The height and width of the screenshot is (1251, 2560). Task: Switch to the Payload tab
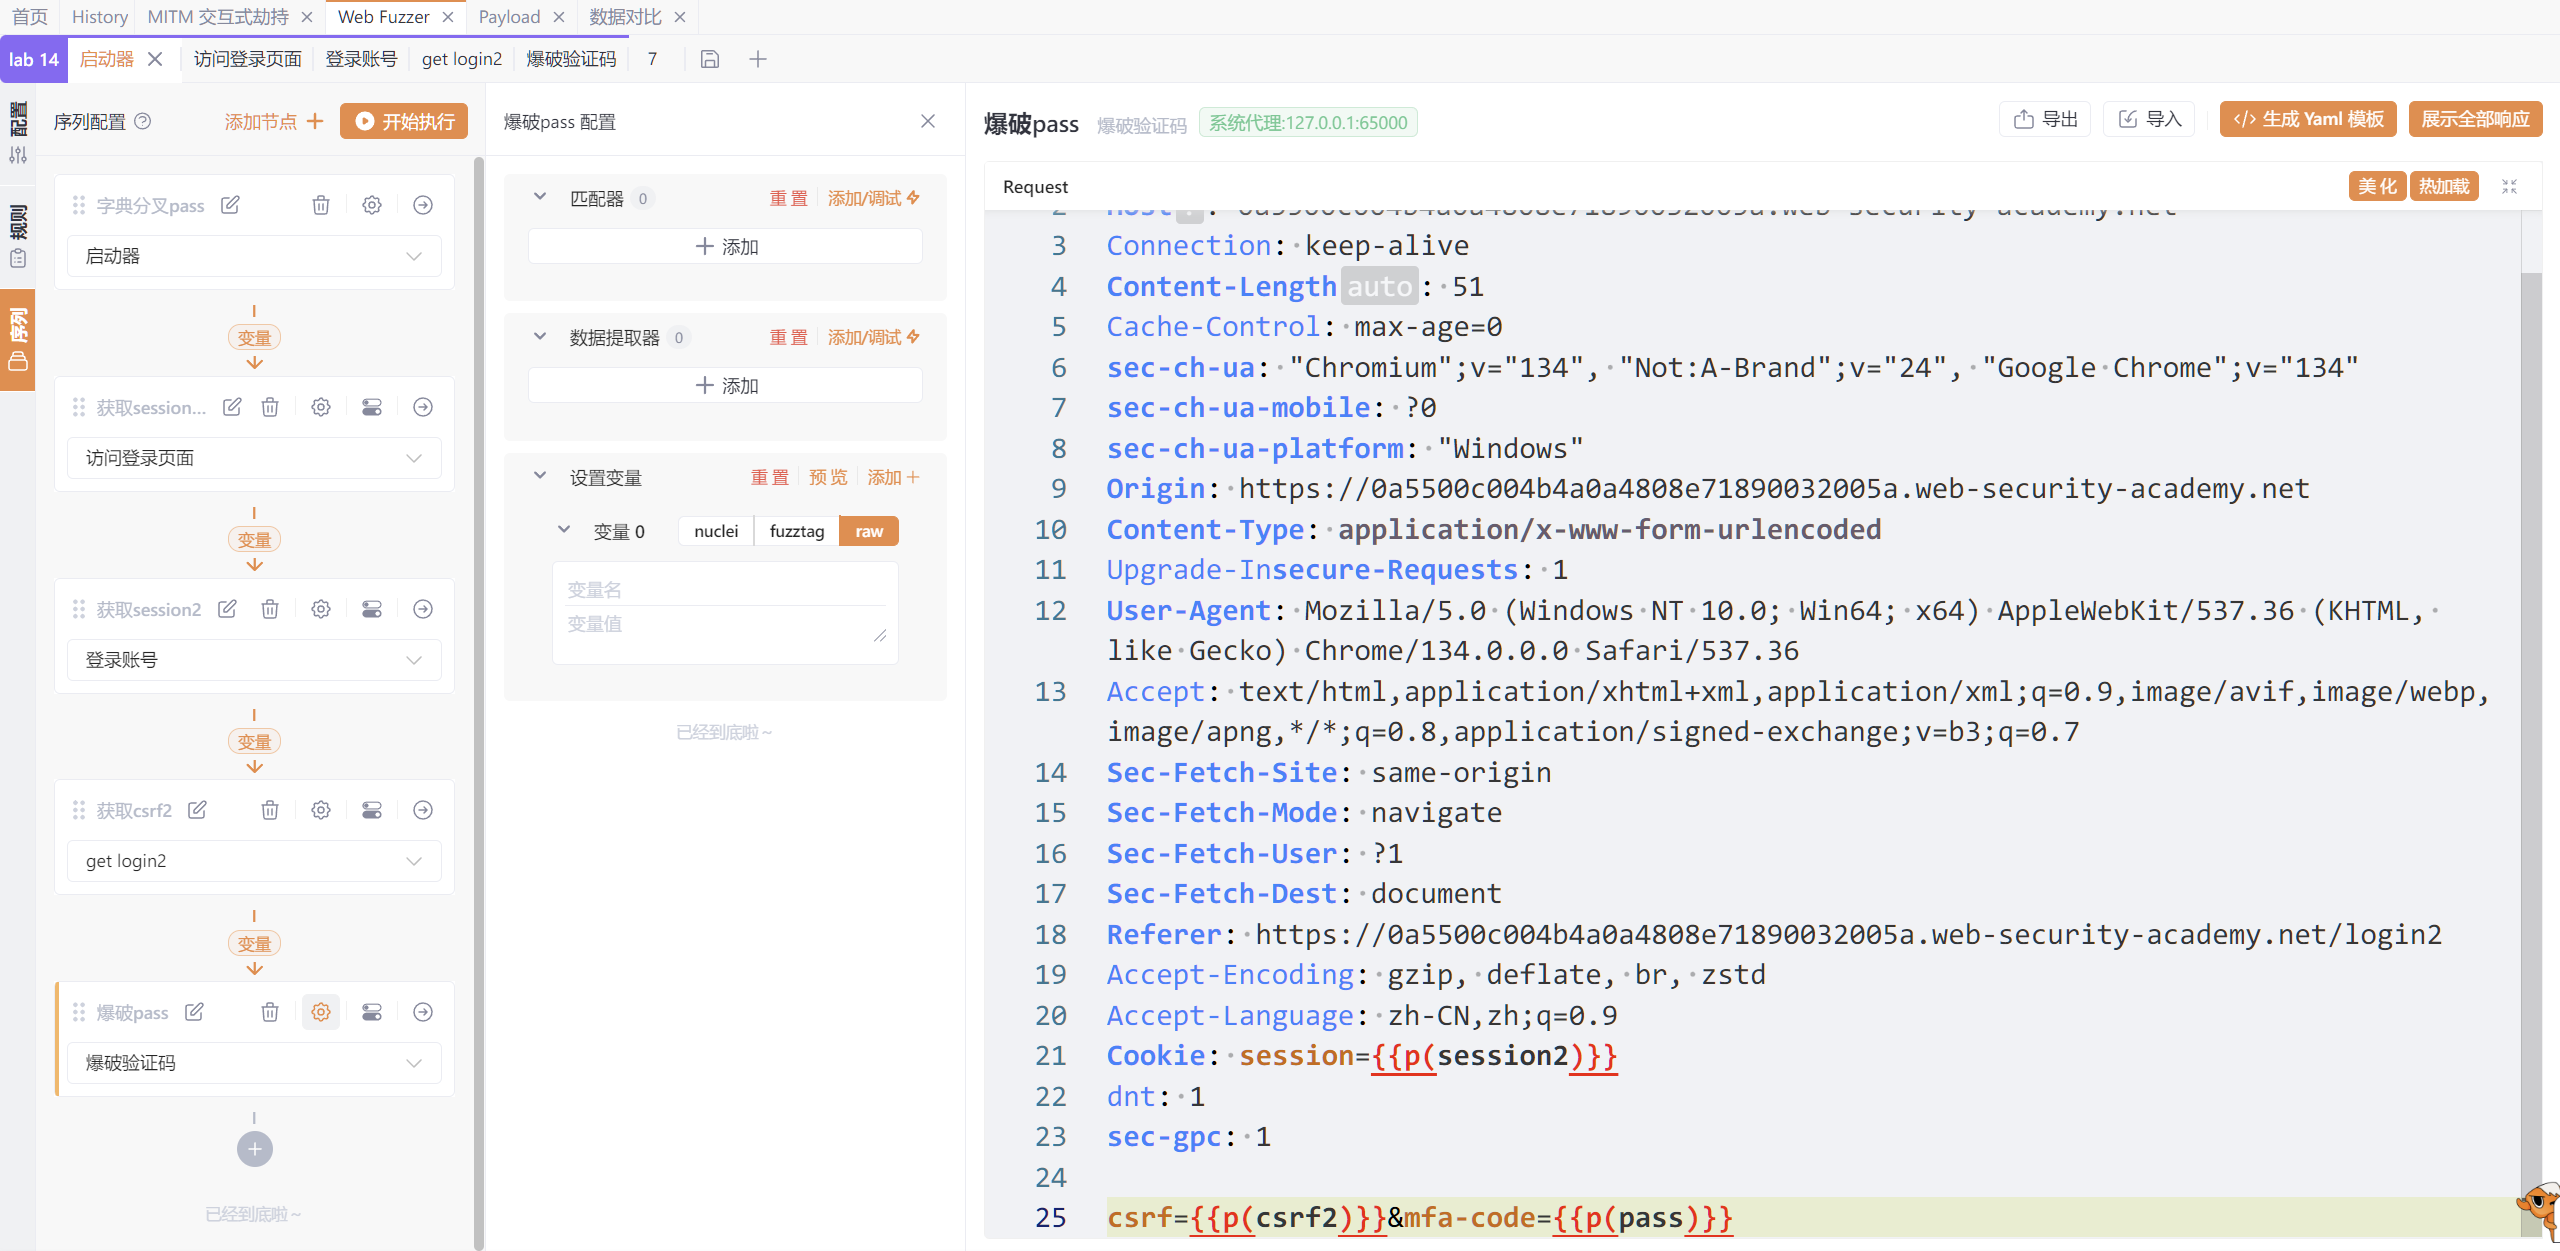pyautogui.click(x=508, y=17)
